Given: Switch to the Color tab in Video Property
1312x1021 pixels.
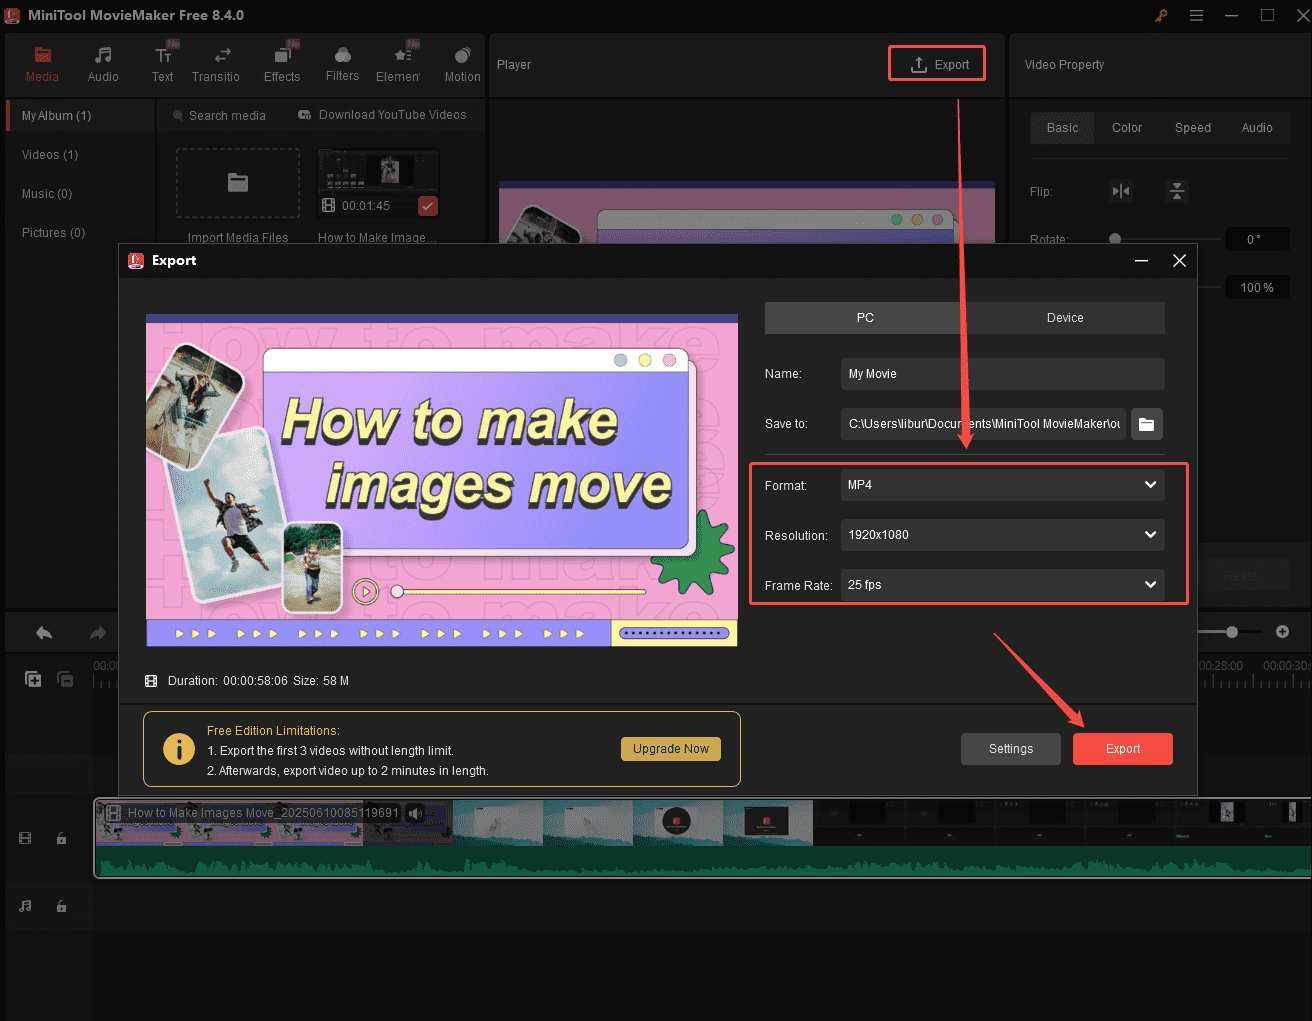Looking at the screenshot, I should pos(1126,127).
